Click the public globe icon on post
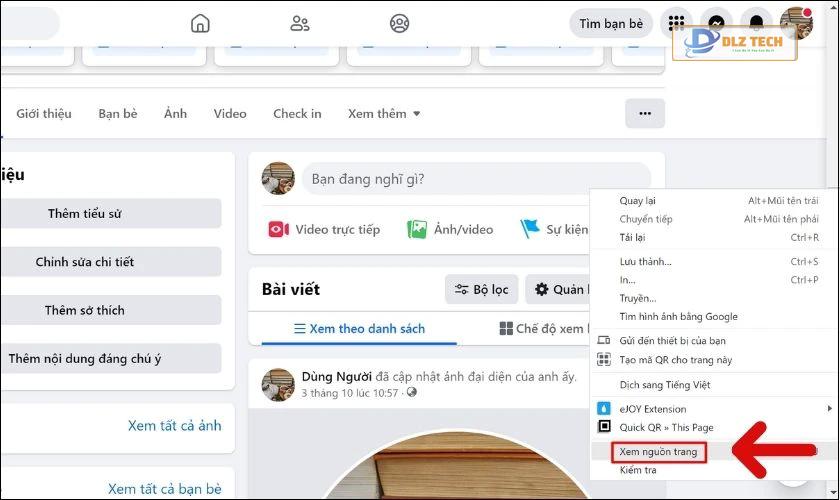Image resolution: width=840 pixels, height=500 pixels. (412, 392)
